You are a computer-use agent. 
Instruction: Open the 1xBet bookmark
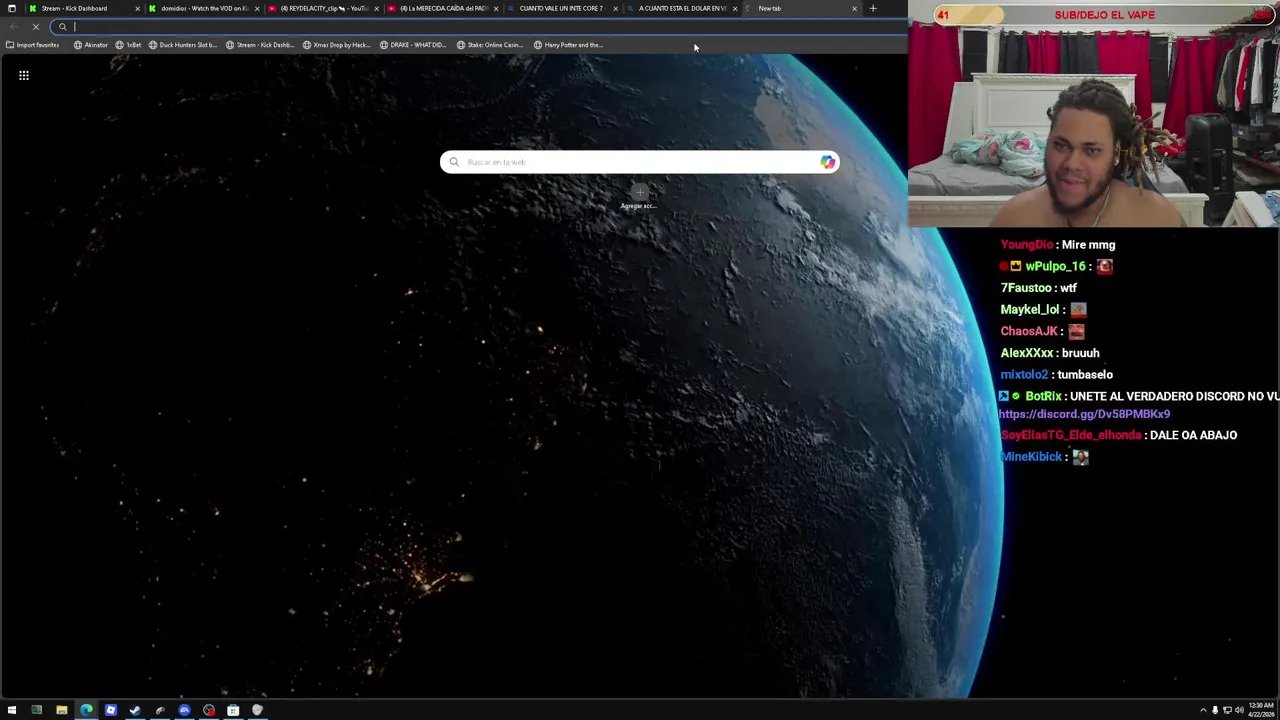(128, 45)
